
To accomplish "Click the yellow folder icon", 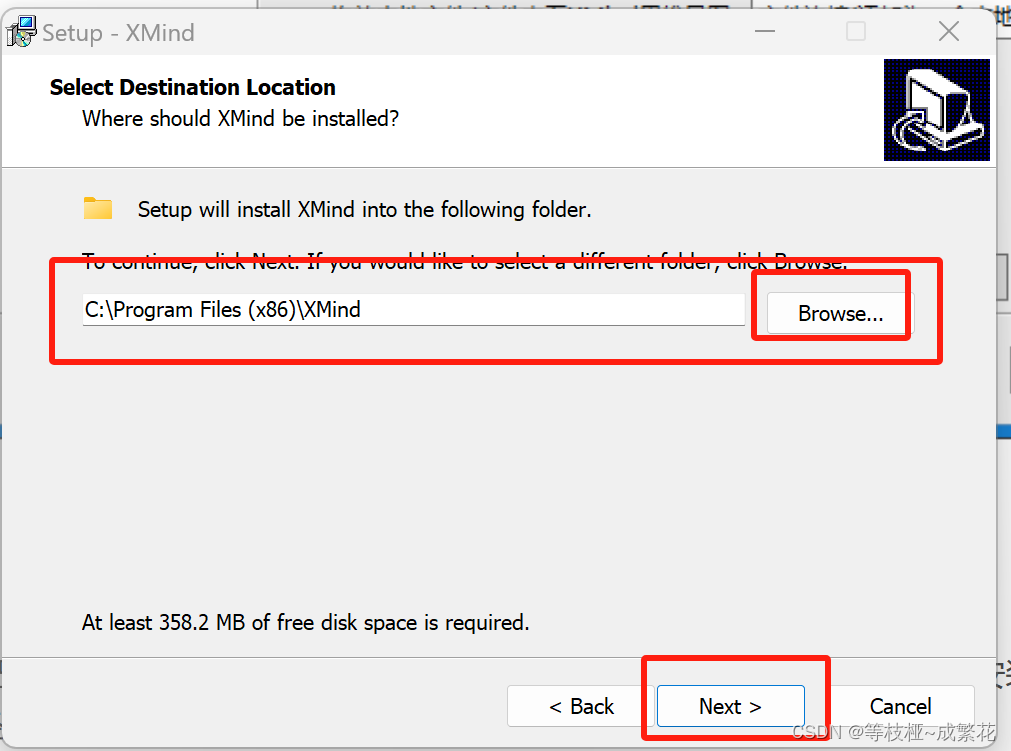I will click(x=98, y=208).
